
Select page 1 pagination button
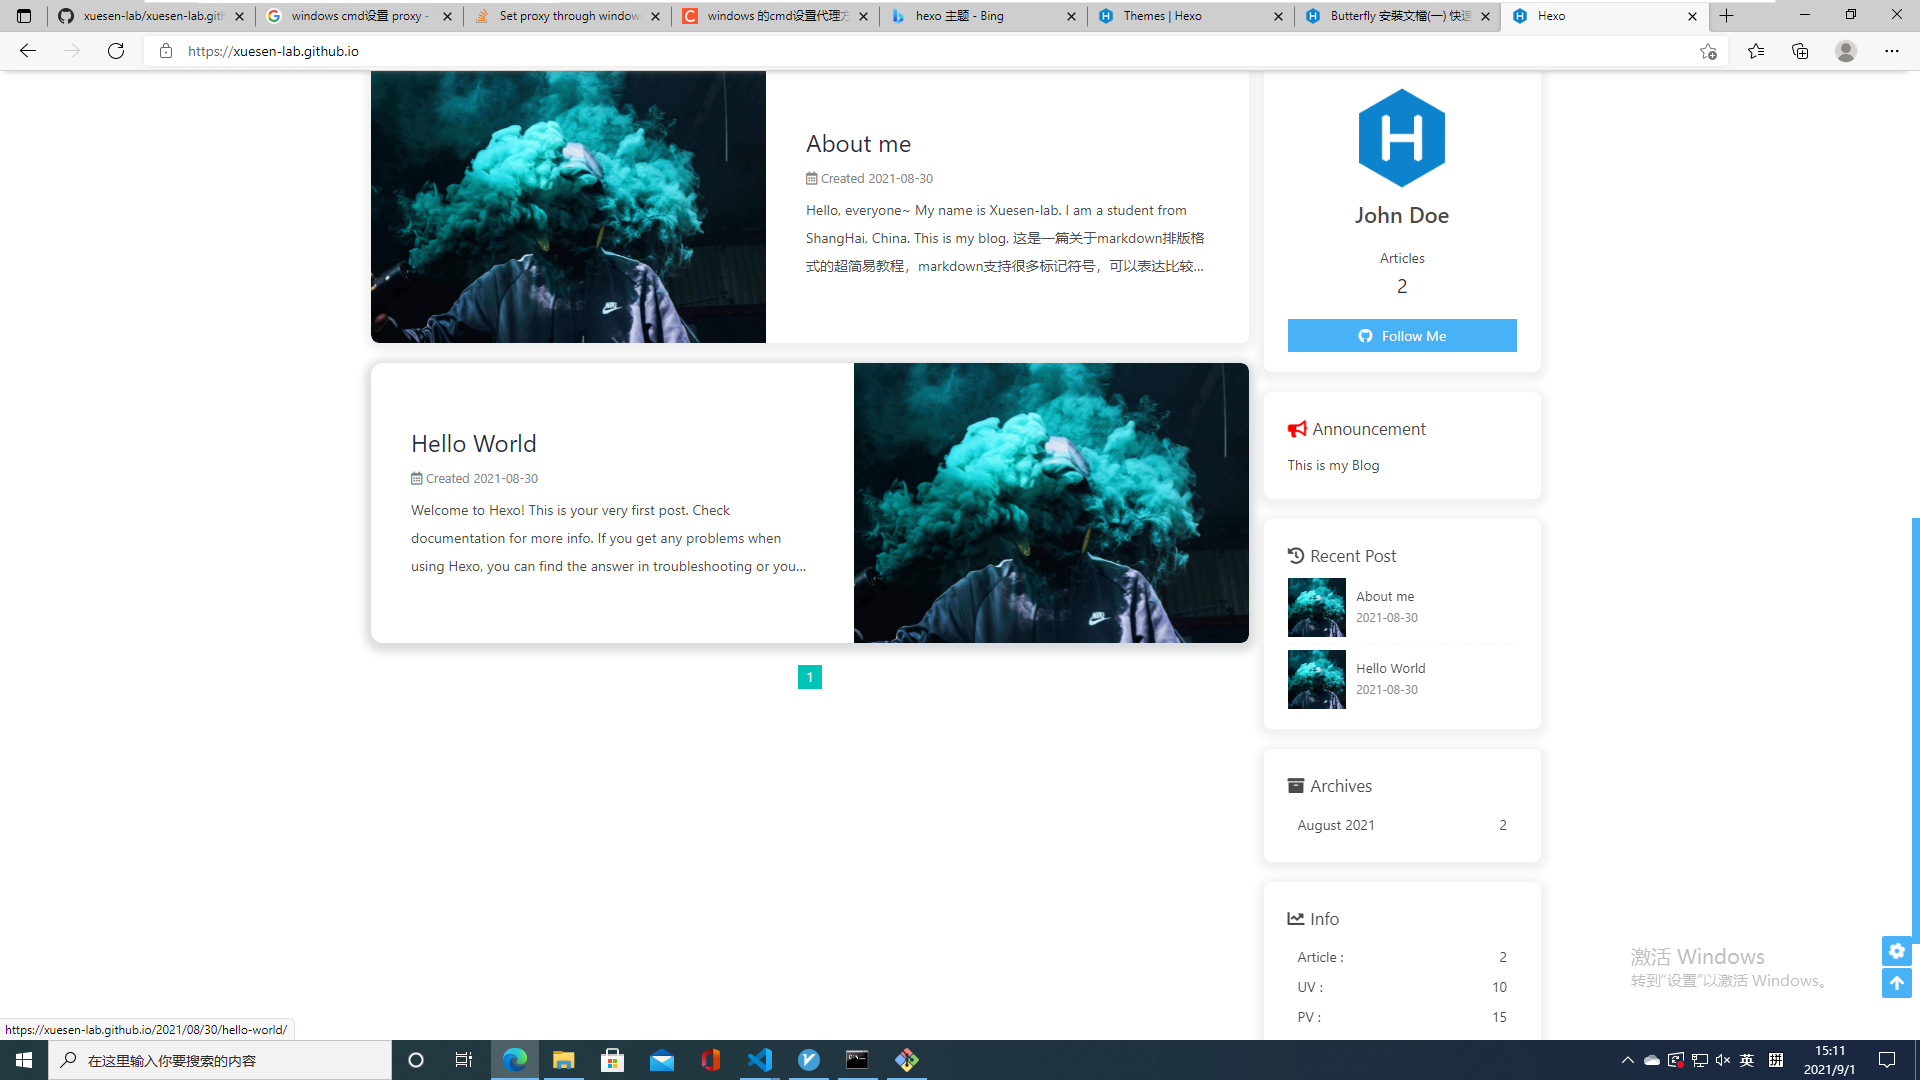[810, 676]
